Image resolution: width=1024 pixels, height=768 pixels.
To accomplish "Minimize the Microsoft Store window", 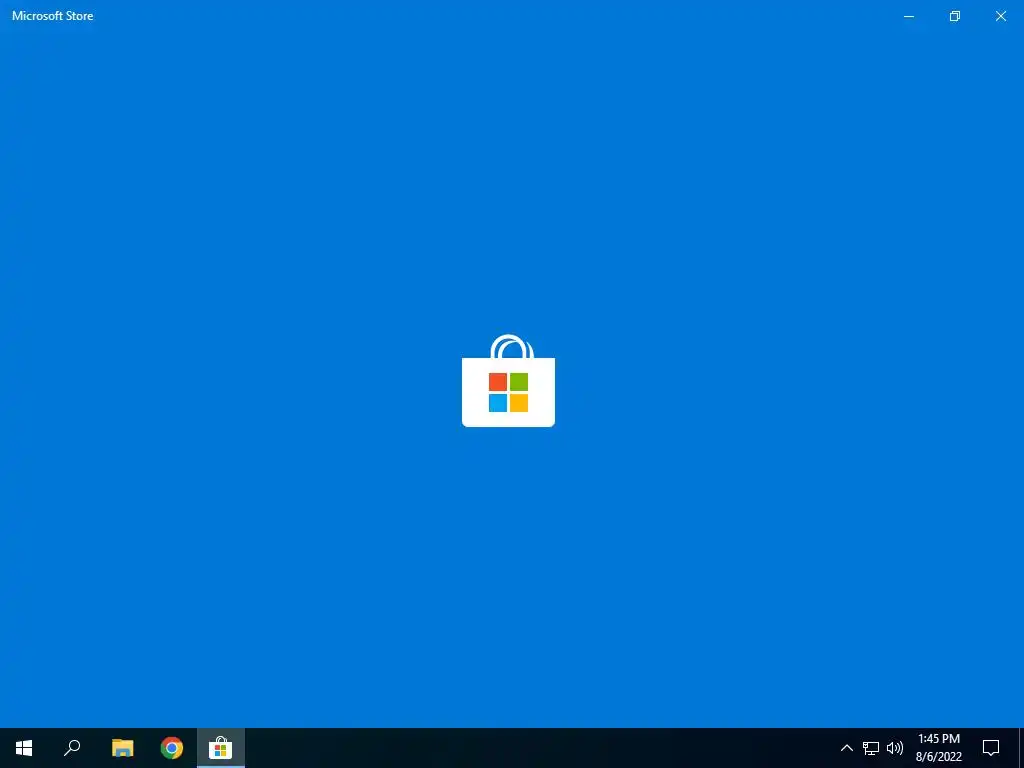I will pyautogui.click(x=908, y=16).
